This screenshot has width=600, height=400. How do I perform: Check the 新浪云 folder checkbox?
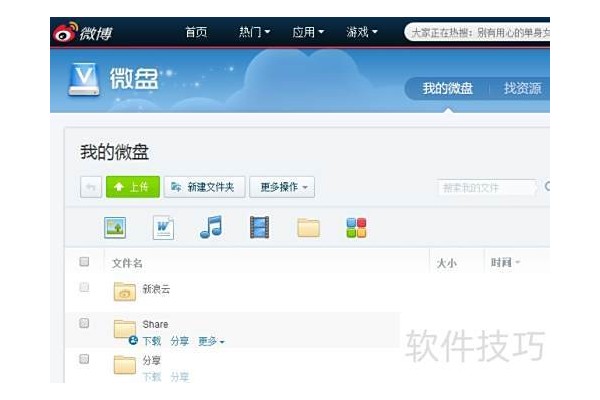pos(84,287)
